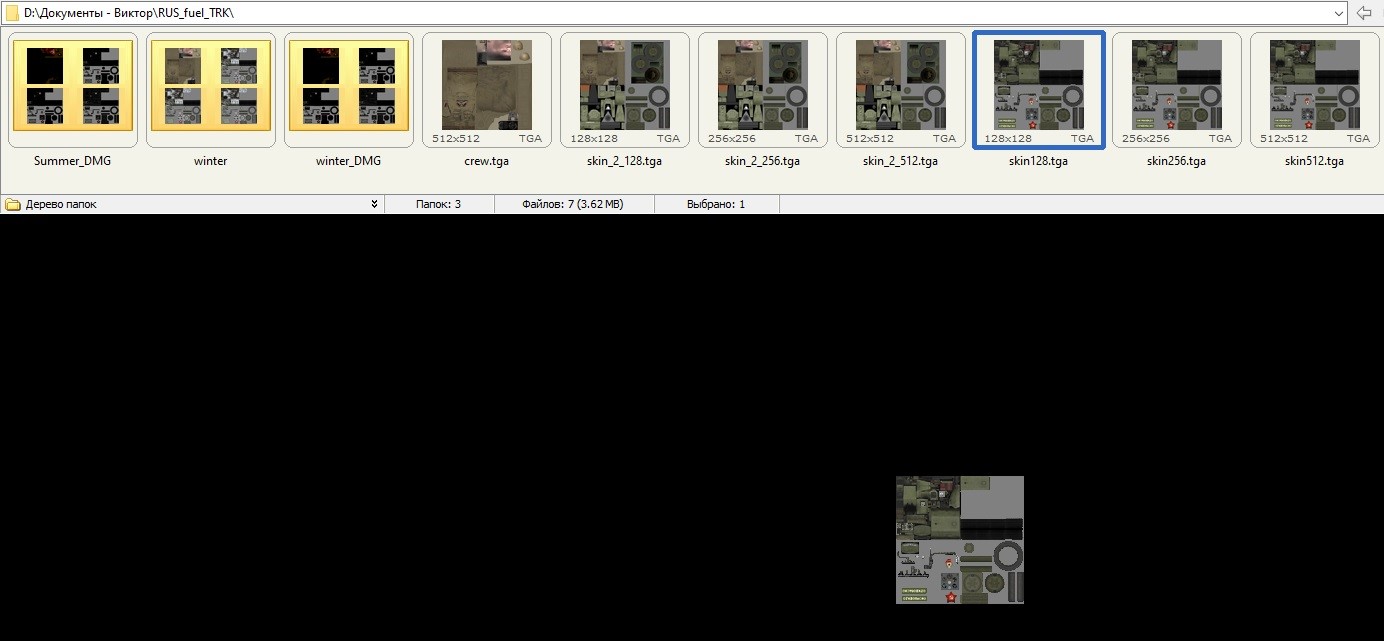Open the winter_DMG folder thumbnail
The height and width of the screenshot is (641, 1384).
coord(349,90)
